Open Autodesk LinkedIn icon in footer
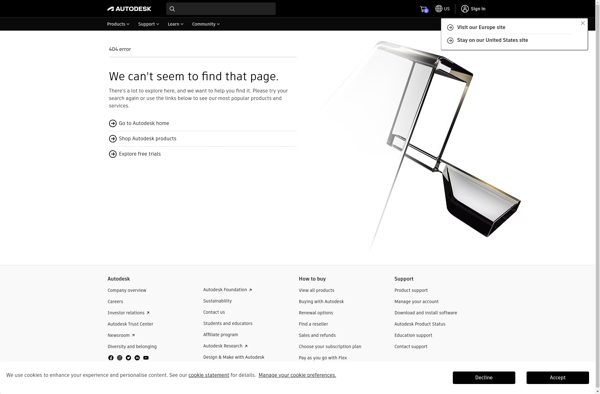 tap(137, 358)
